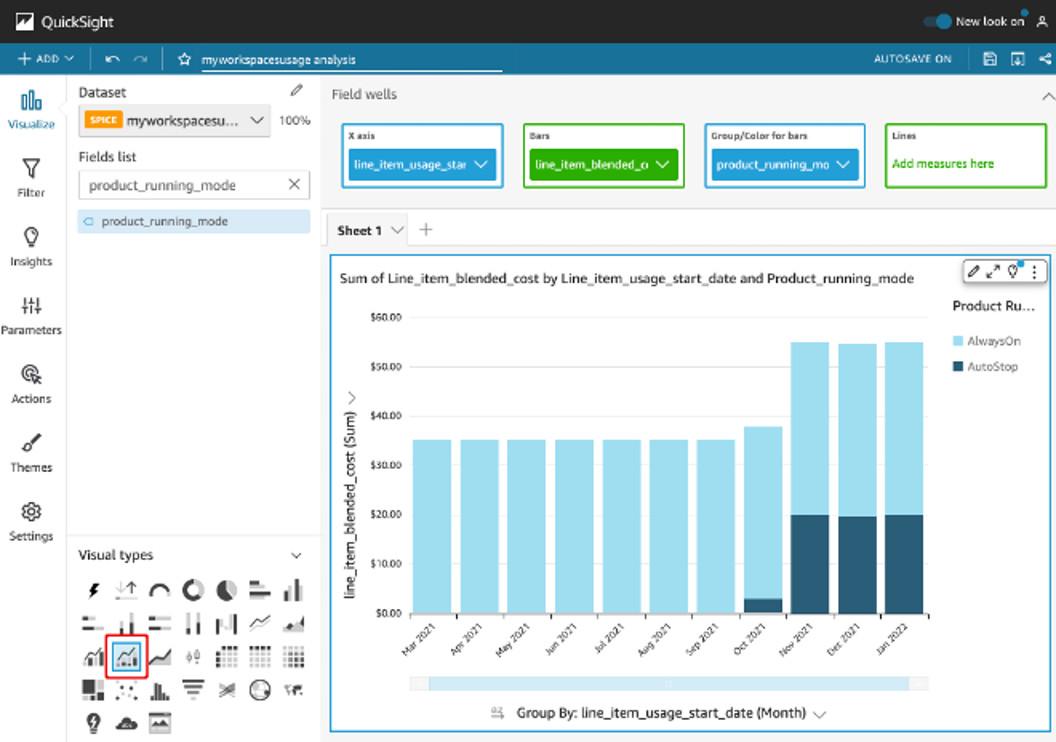Select the tree map visual type
1056x742 pixels.
tap(93, 690)
